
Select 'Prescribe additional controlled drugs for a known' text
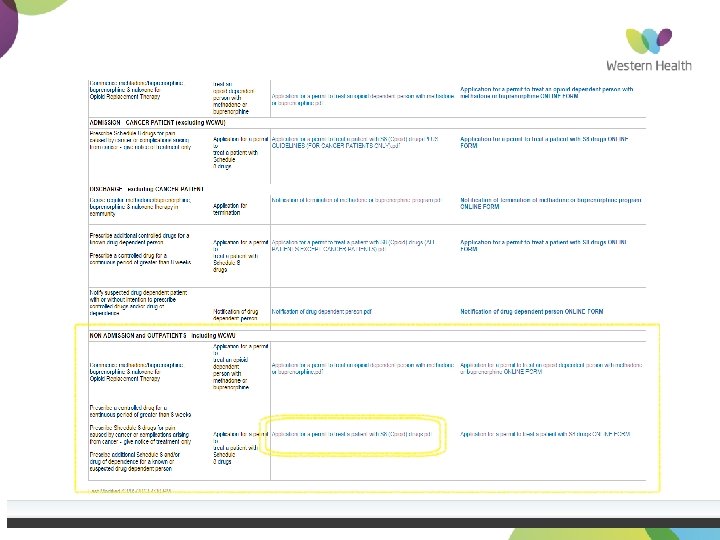139,239
